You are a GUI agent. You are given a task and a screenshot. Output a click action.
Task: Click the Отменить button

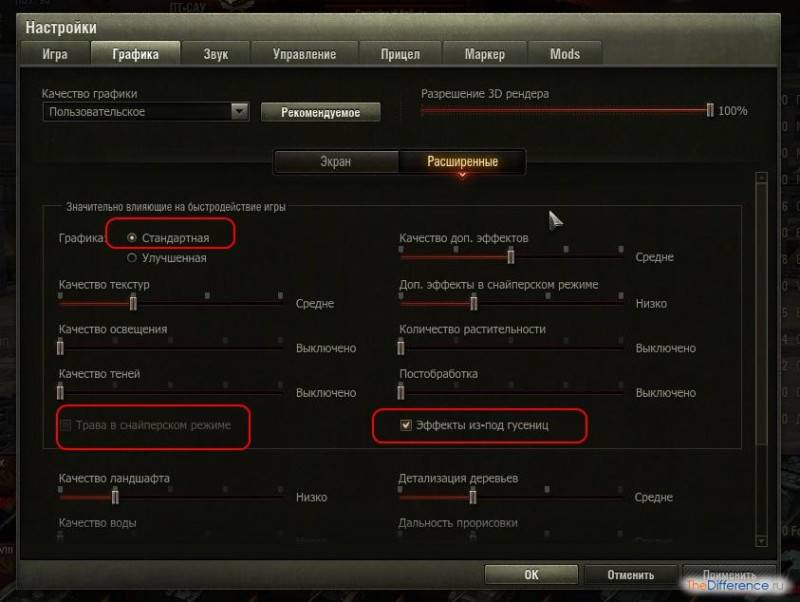[631, 574]
